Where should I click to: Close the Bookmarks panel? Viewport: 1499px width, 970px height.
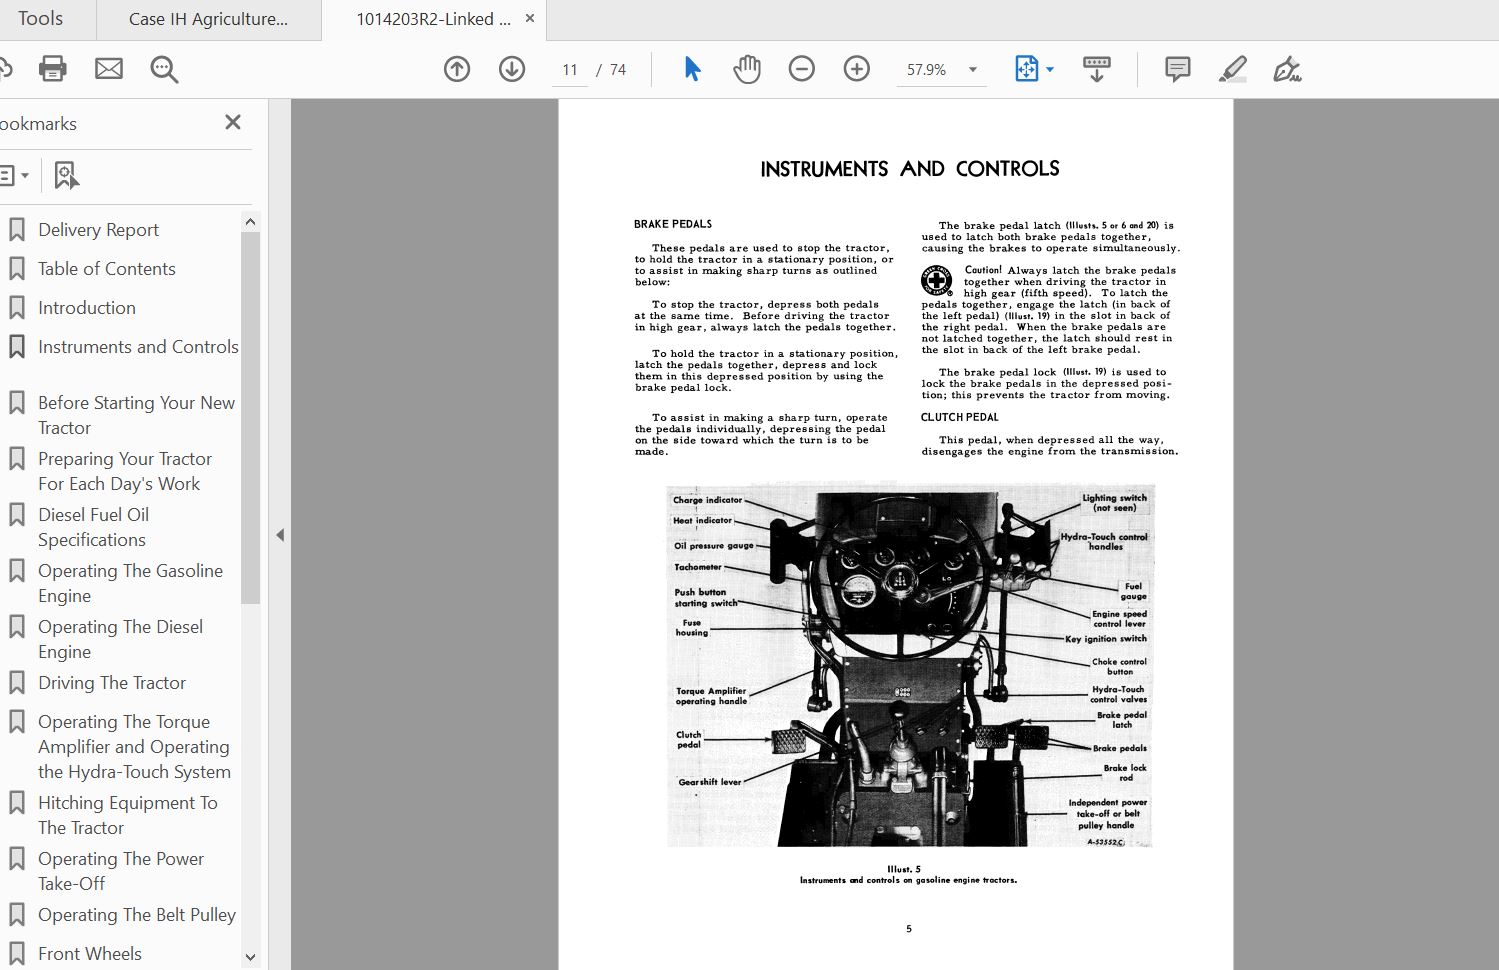click(233, 122)
